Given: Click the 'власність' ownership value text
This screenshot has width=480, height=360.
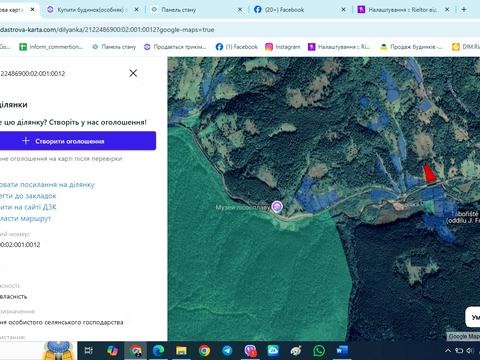Looking at the screenshot, I should (13, 297).
